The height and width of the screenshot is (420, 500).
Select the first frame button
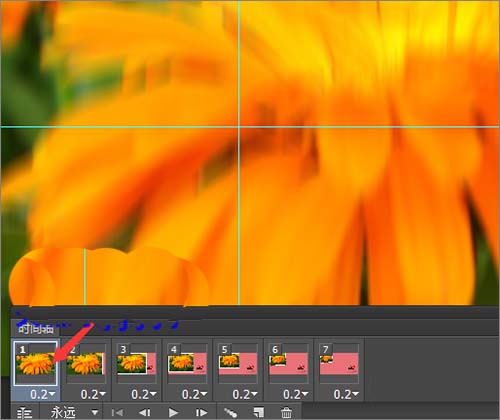pos(117,413)
